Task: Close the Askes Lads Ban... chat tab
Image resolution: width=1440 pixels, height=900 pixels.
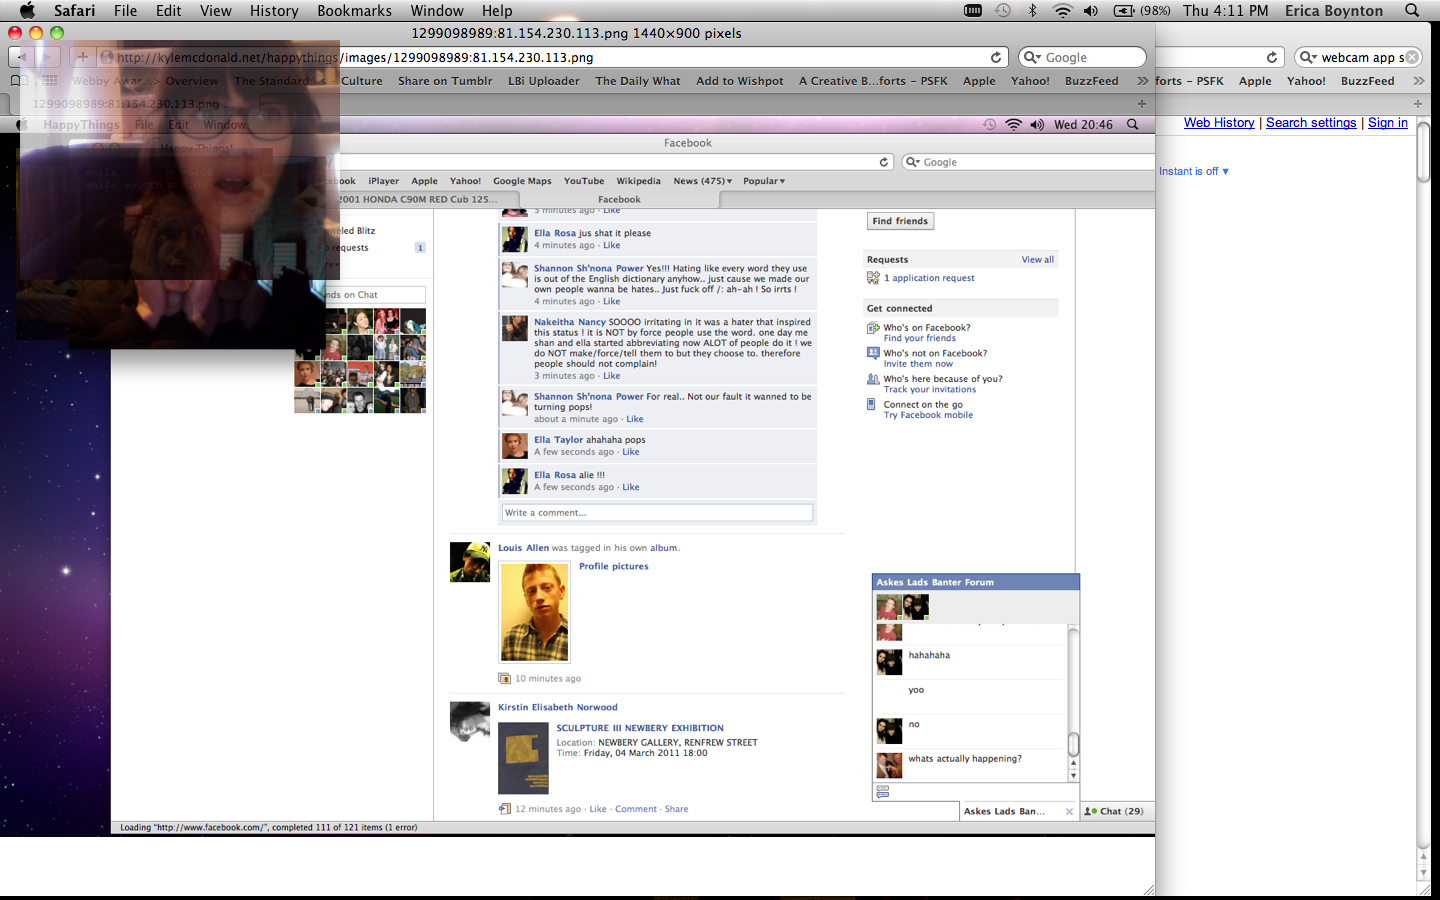Action: (x=1069, y=811)
